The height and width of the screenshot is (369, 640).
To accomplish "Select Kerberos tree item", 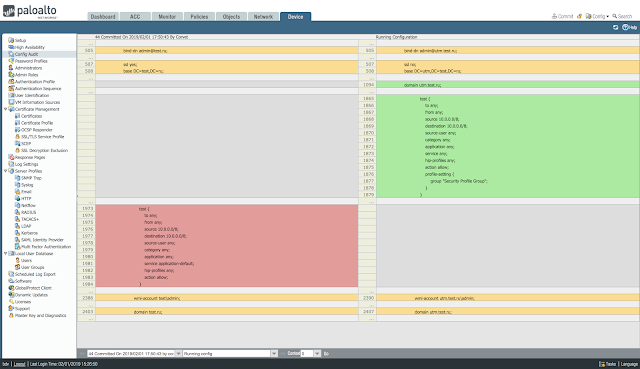I will pyautogui.click(x=29, y=233).
